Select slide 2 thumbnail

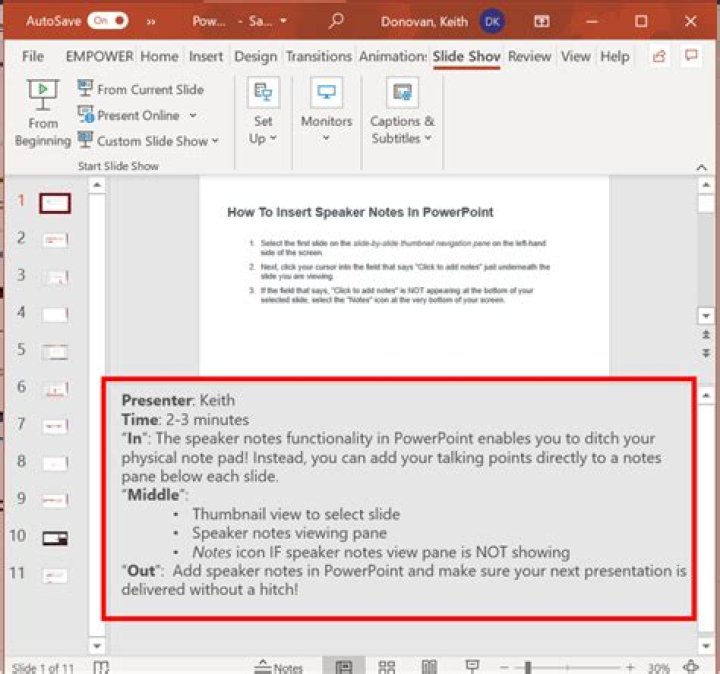[55, 240]
